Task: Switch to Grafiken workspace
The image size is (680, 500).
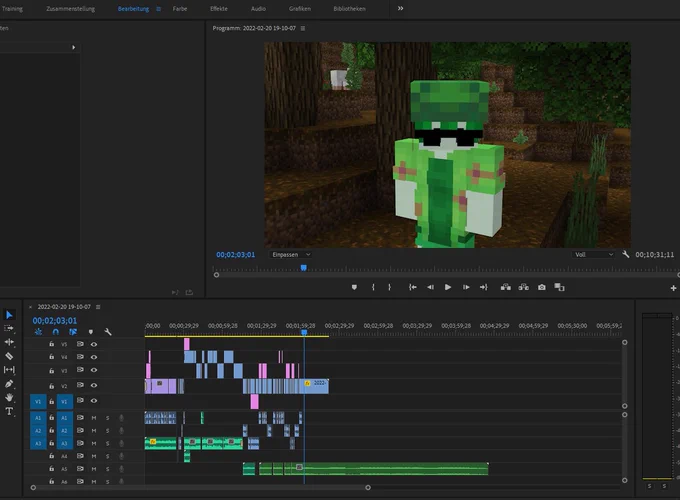Action: [x=300, y=9]
